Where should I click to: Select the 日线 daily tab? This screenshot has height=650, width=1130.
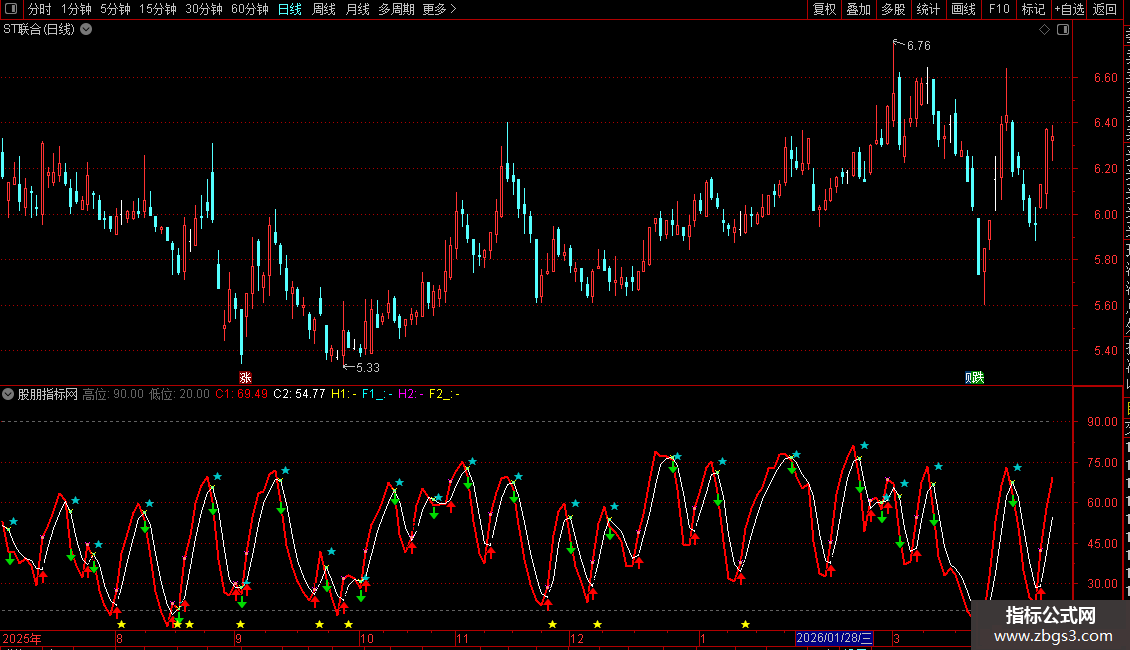pyautogui.click(x=290, y=9)
